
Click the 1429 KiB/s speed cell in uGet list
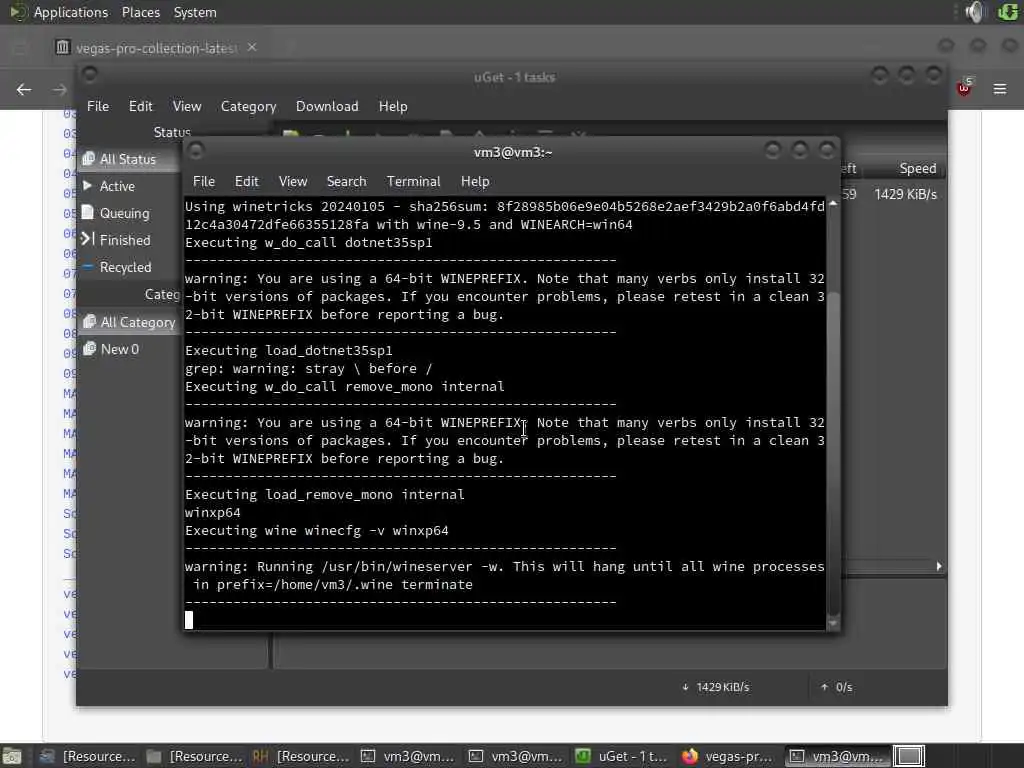tap(906, 195)
